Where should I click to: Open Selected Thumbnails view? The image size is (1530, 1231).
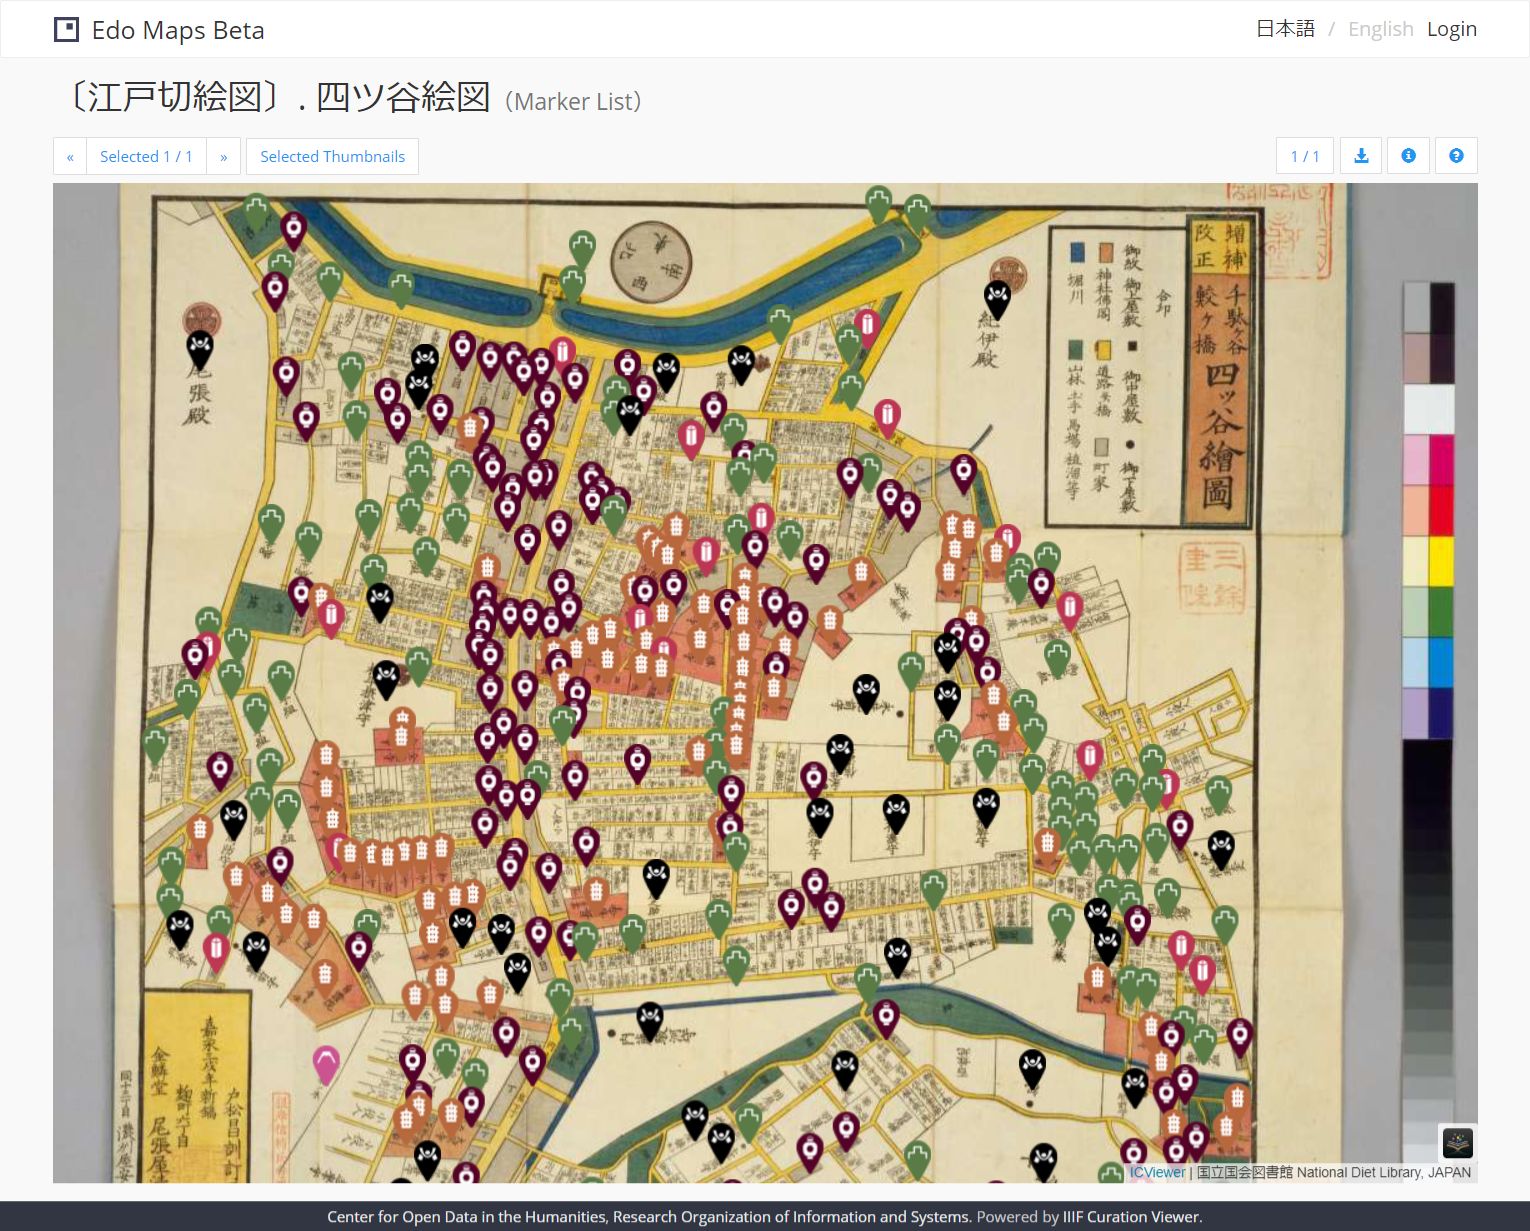[332, 156]
